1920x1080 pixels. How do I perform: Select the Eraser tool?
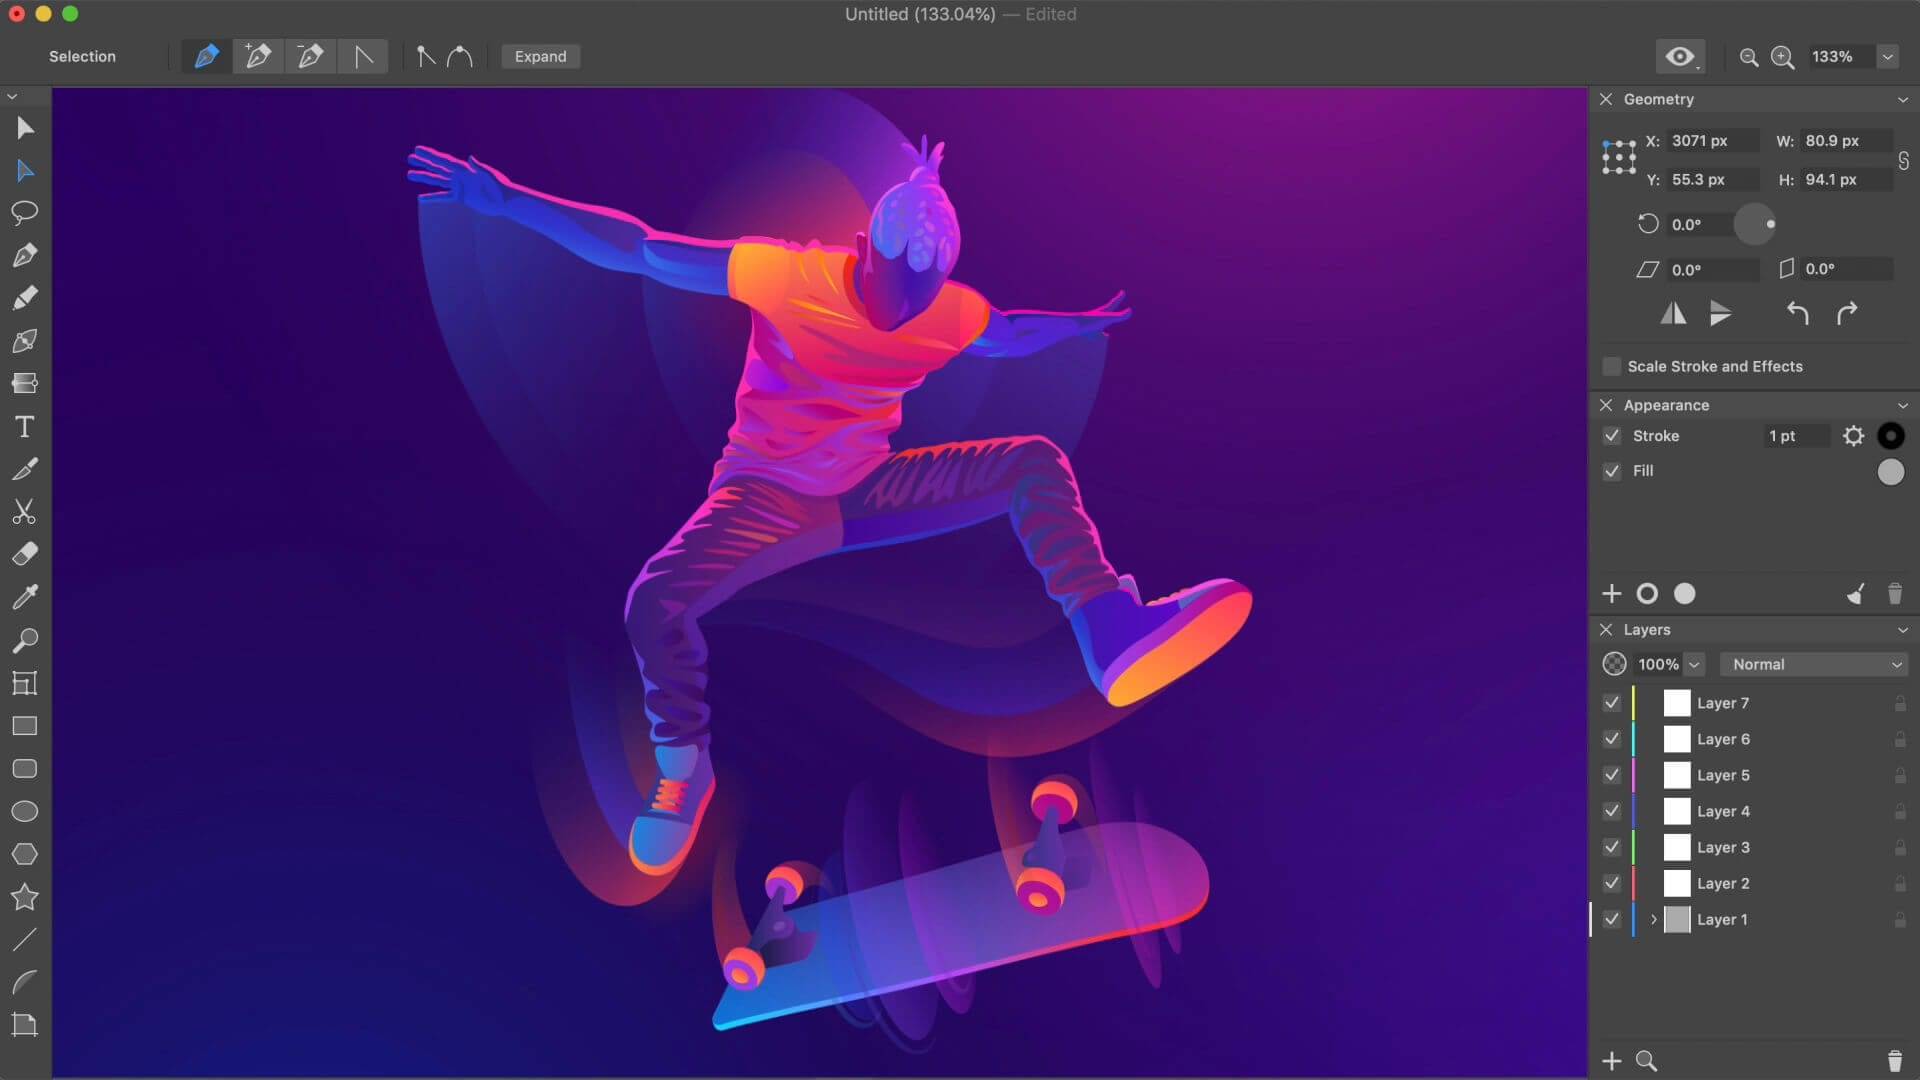pos(24,554)
